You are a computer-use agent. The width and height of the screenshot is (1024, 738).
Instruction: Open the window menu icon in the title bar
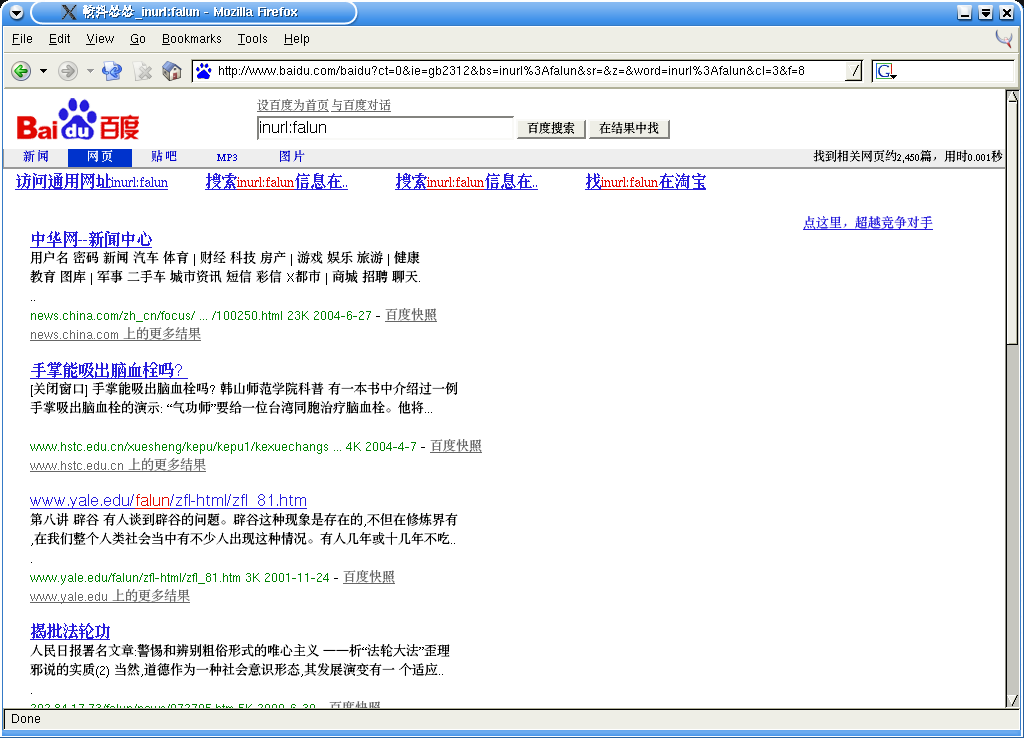16,12
